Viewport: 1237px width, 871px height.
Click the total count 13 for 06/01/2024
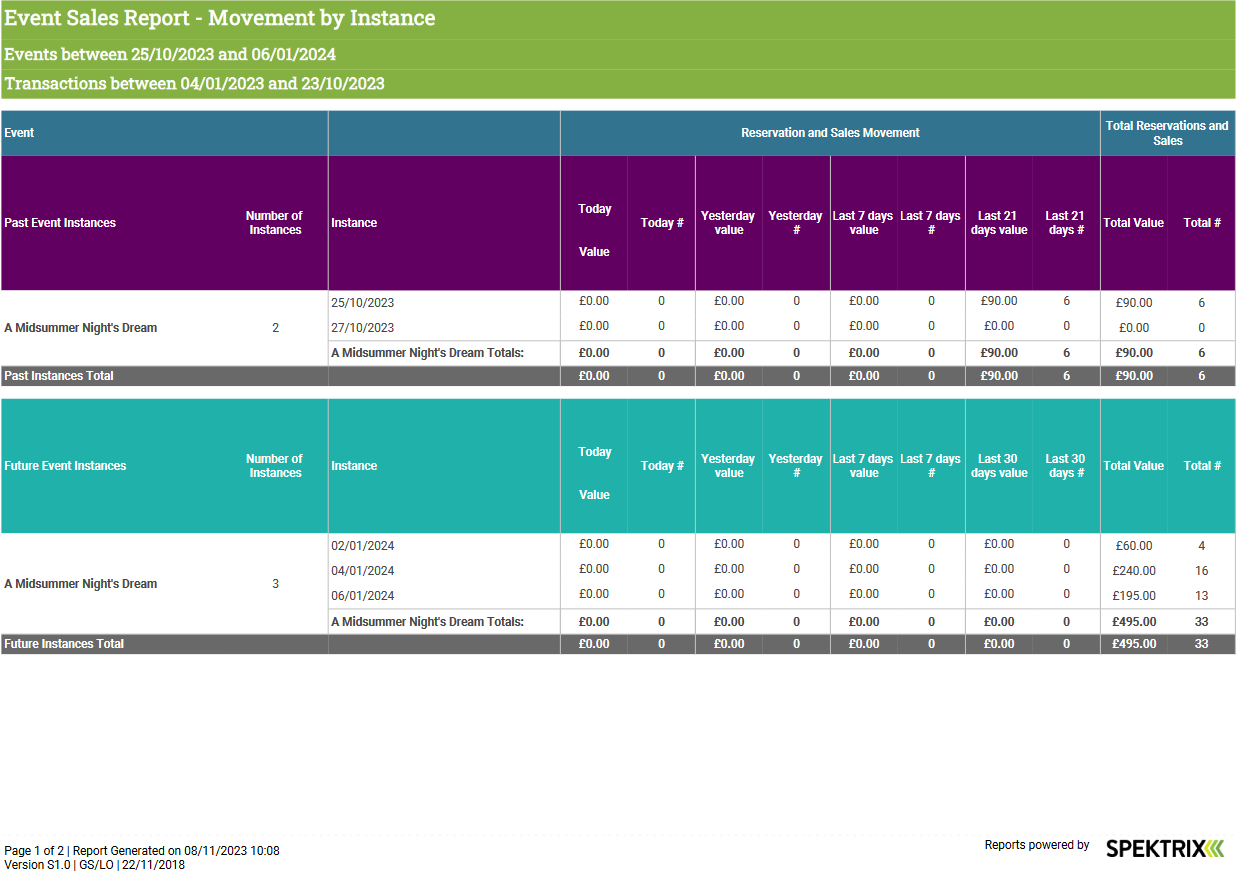coord(1202,596)
